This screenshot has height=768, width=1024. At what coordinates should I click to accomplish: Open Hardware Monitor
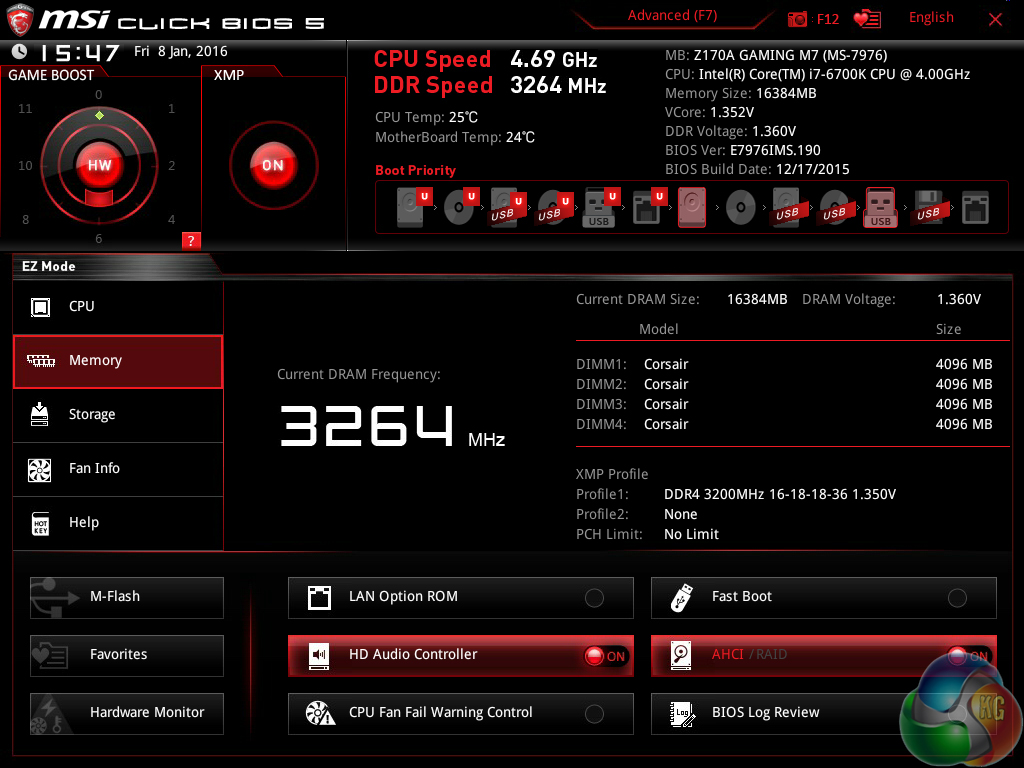click(127, 714)
